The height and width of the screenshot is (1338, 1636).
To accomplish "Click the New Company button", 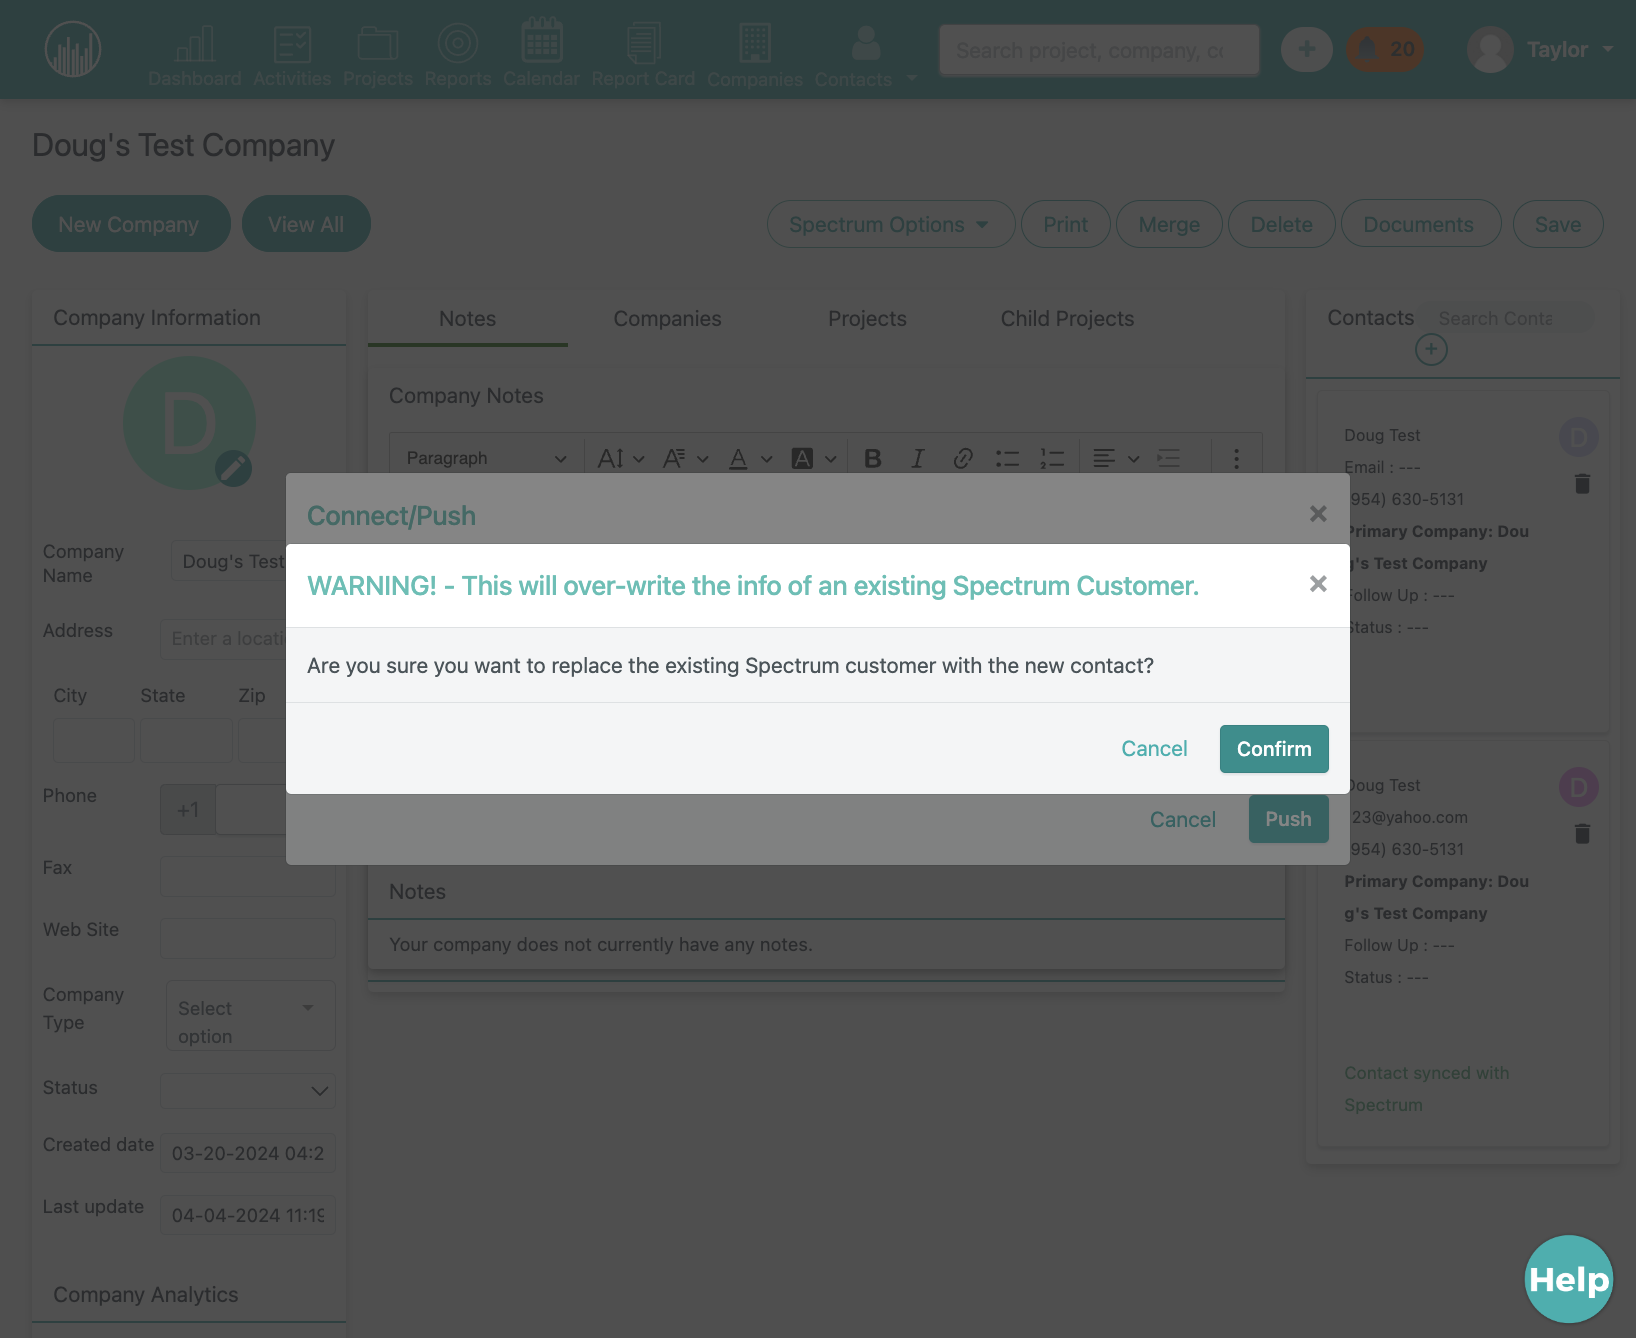I will 129,224.
